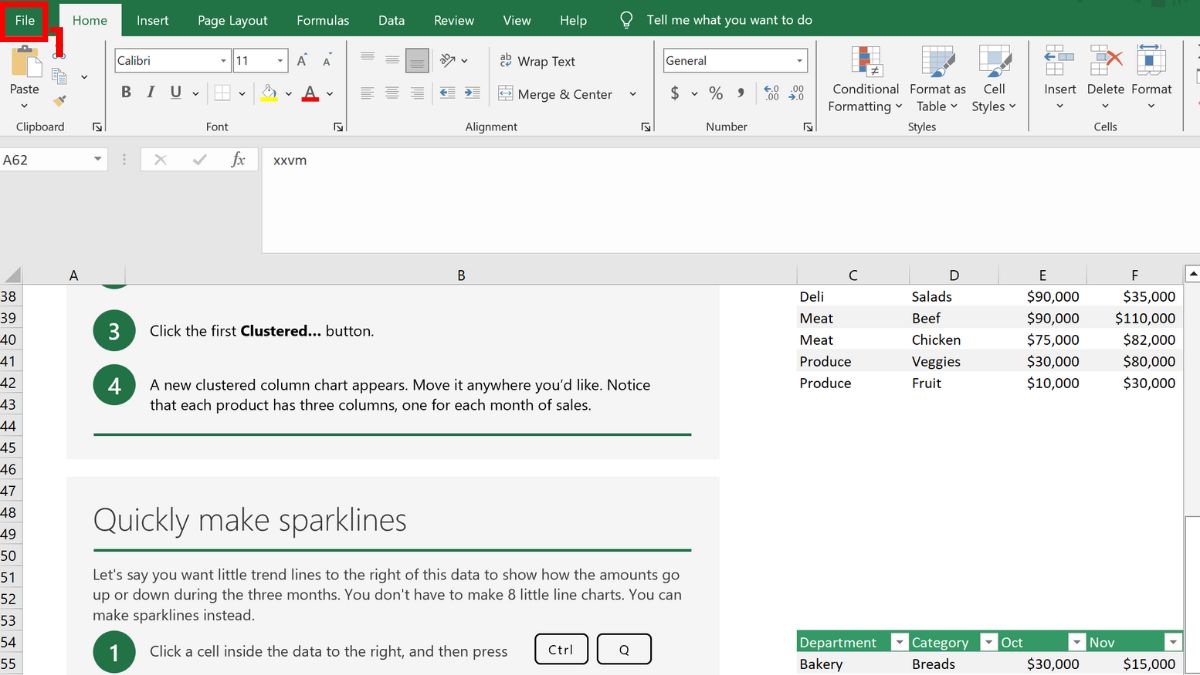Switch to the Formulas ribbon tab
Screen dimensions: 1200x675
[322, 20]
